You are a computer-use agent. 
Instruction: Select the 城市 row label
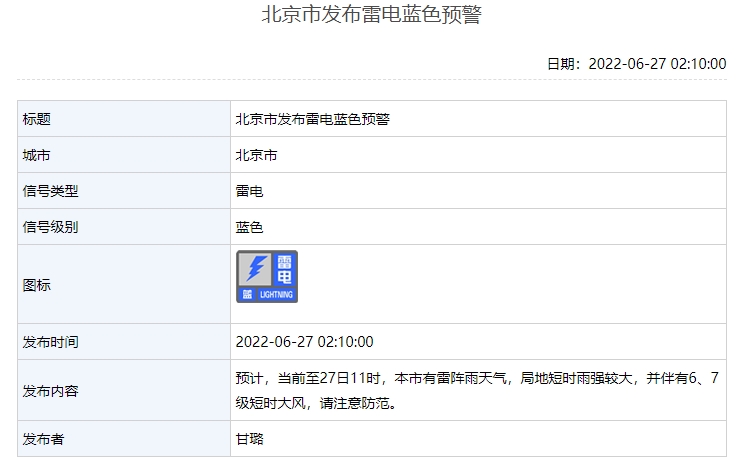point(37,155)
